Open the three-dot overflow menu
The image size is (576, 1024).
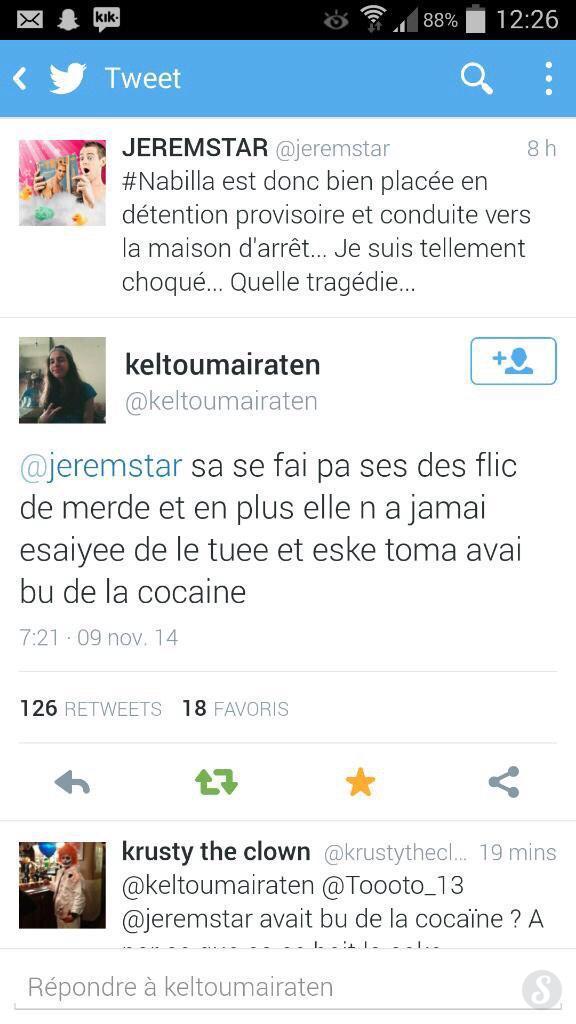click(549, 79)
